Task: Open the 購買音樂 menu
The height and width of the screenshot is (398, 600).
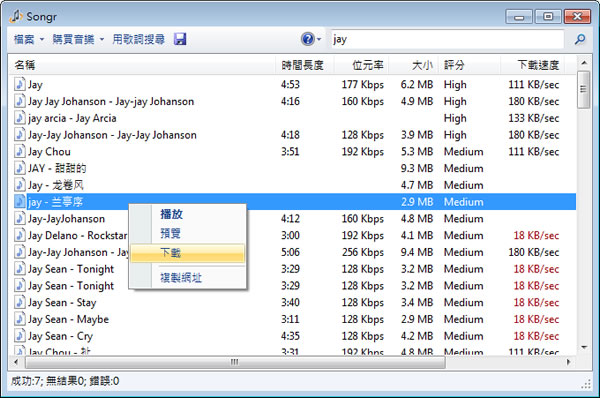Action: pos(78,39)
